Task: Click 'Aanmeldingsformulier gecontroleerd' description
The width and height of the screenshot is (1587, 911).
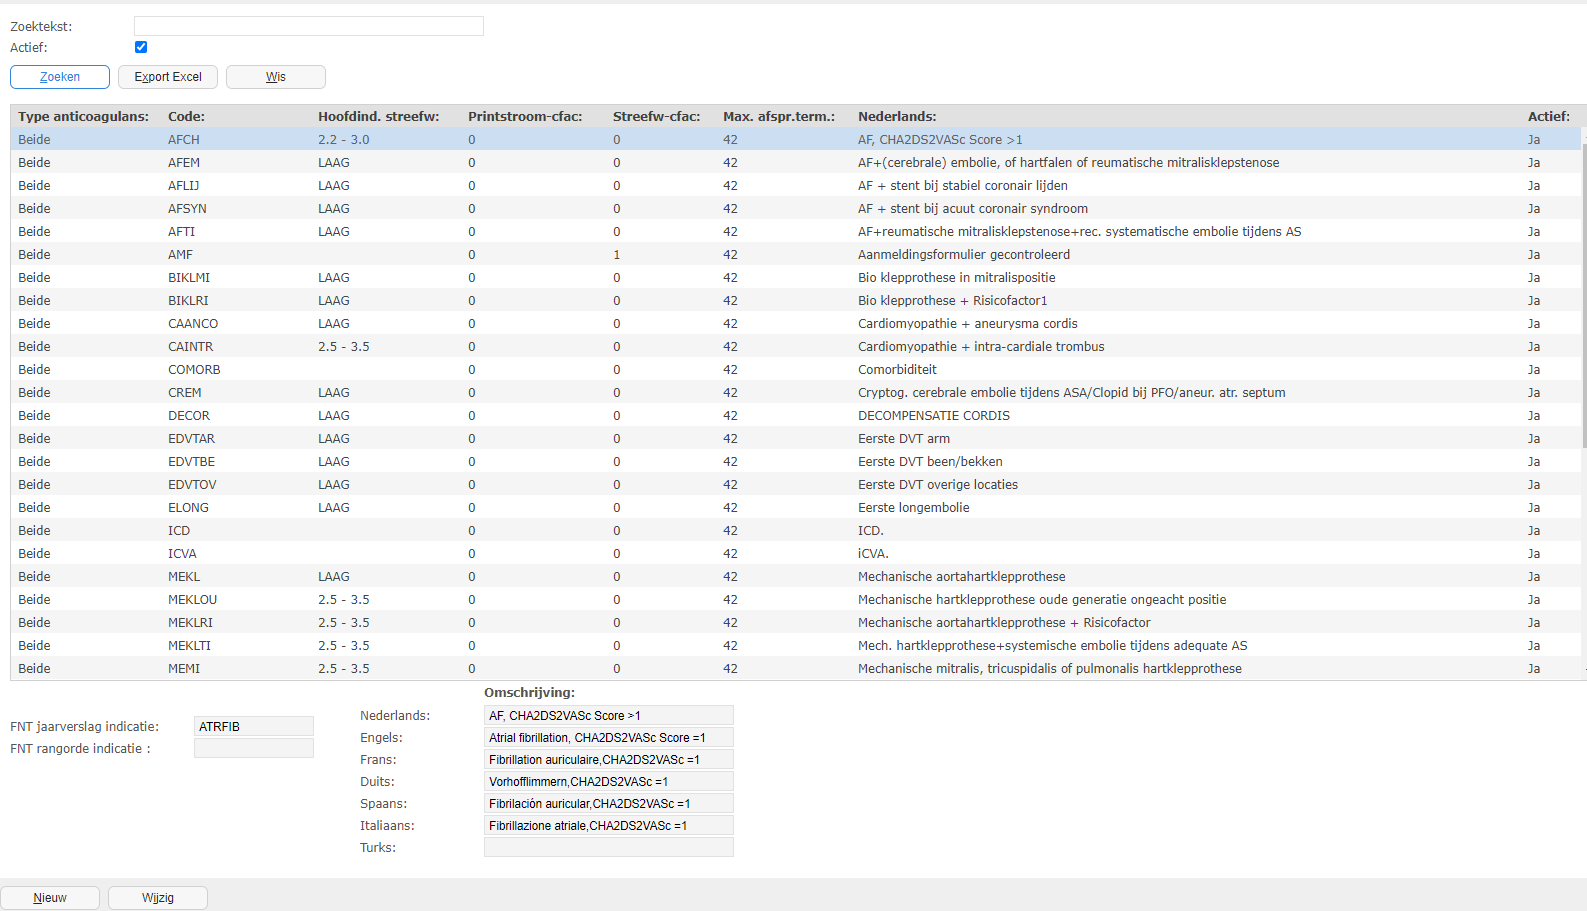Action: pos(964,255)
